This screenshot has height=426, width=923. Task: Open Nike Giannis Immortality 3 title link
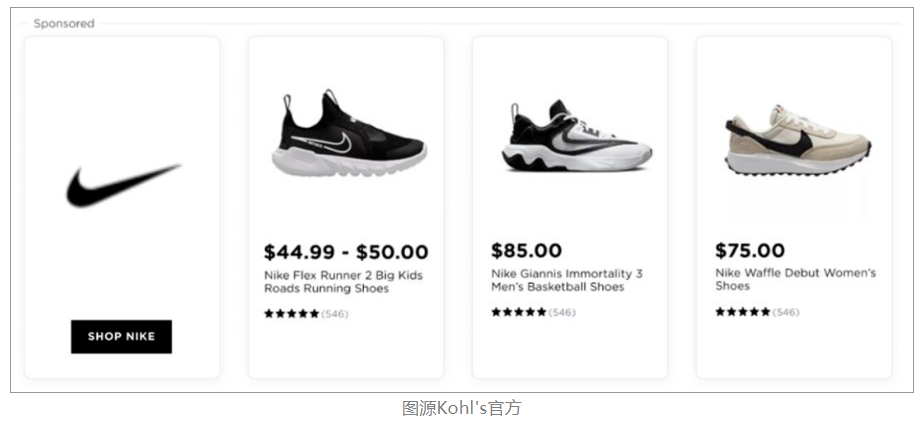point(567,280)
